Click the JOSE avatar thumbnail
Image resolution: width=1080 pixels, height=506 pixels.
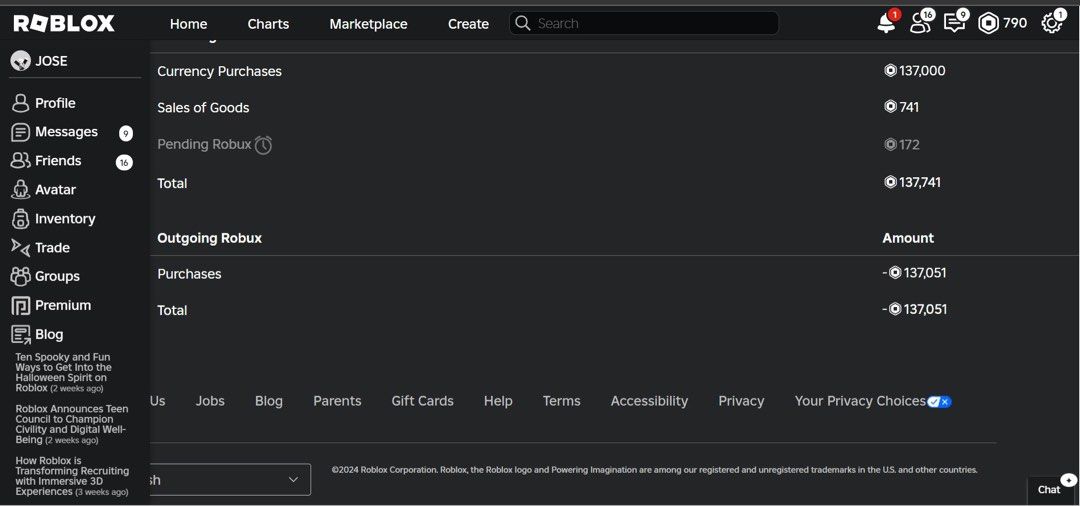pos(21,61)
